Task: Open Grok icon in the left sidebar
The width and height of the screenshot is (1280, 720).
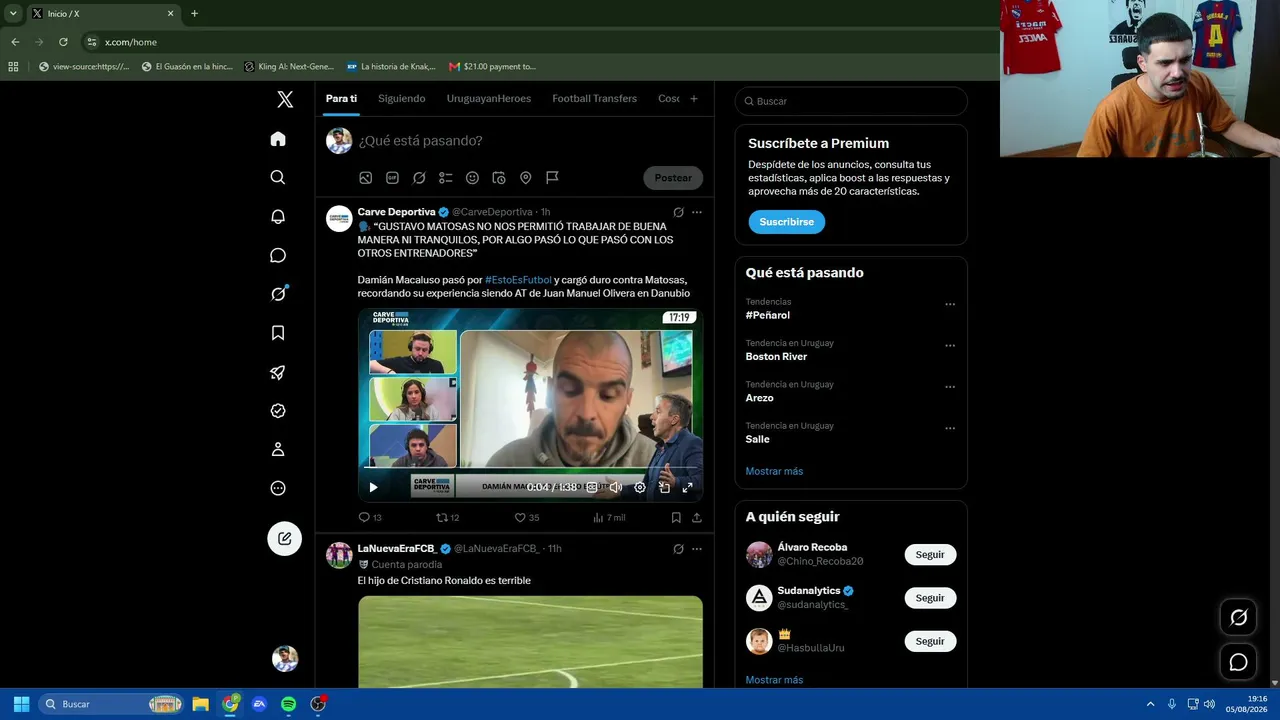Action: pyautogui.click(x=278, y=294)
